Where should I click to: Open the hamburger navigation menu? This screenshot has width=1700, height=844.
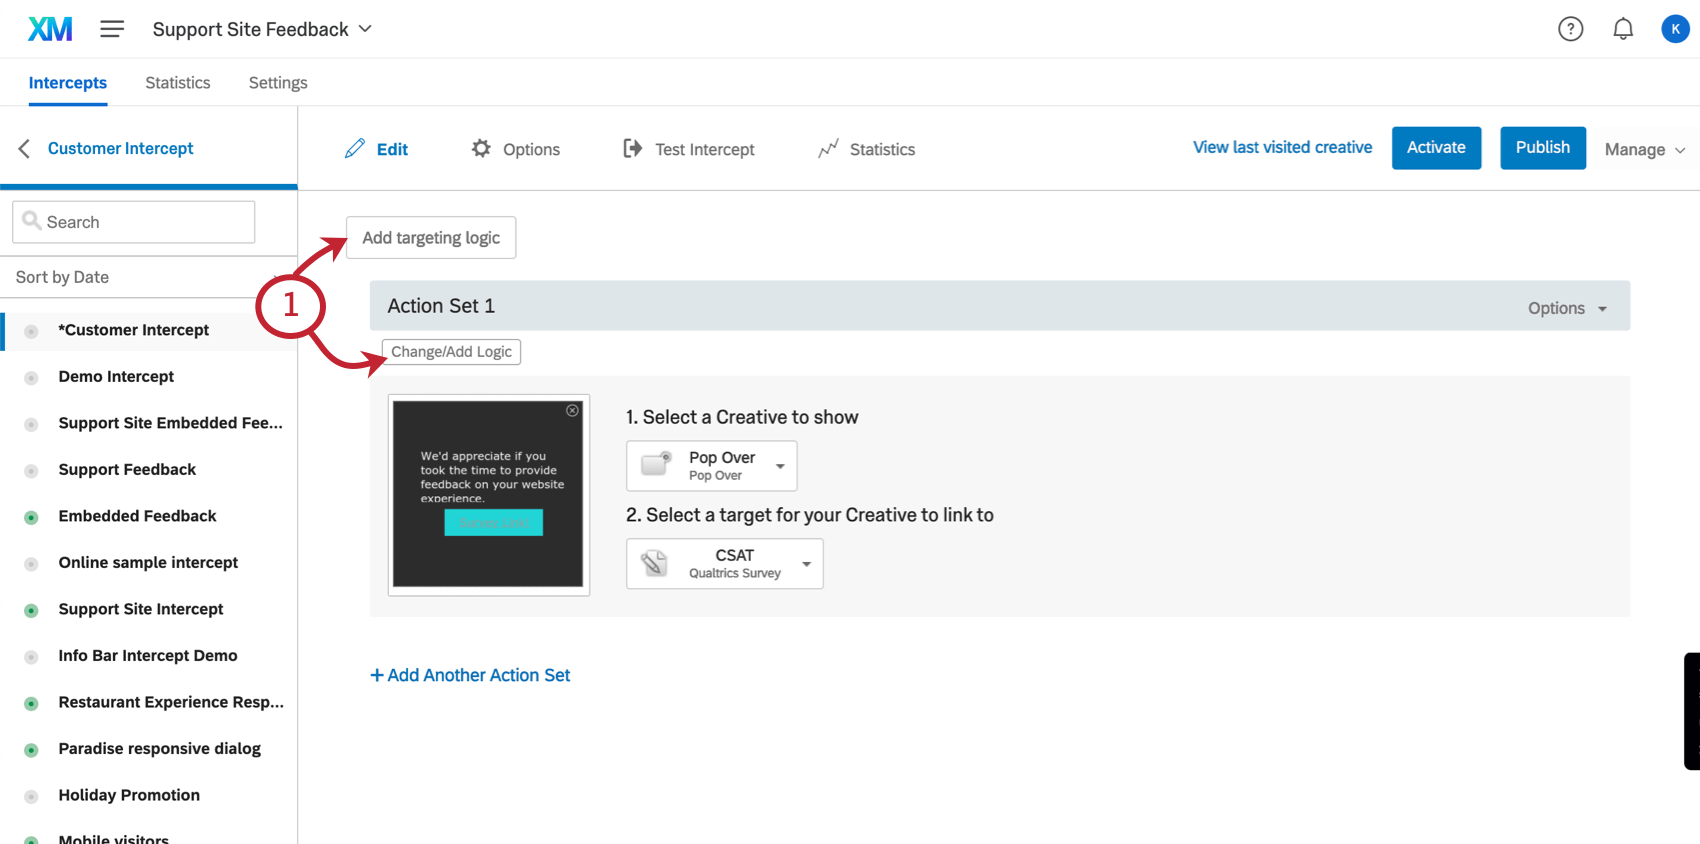point(112,29)
